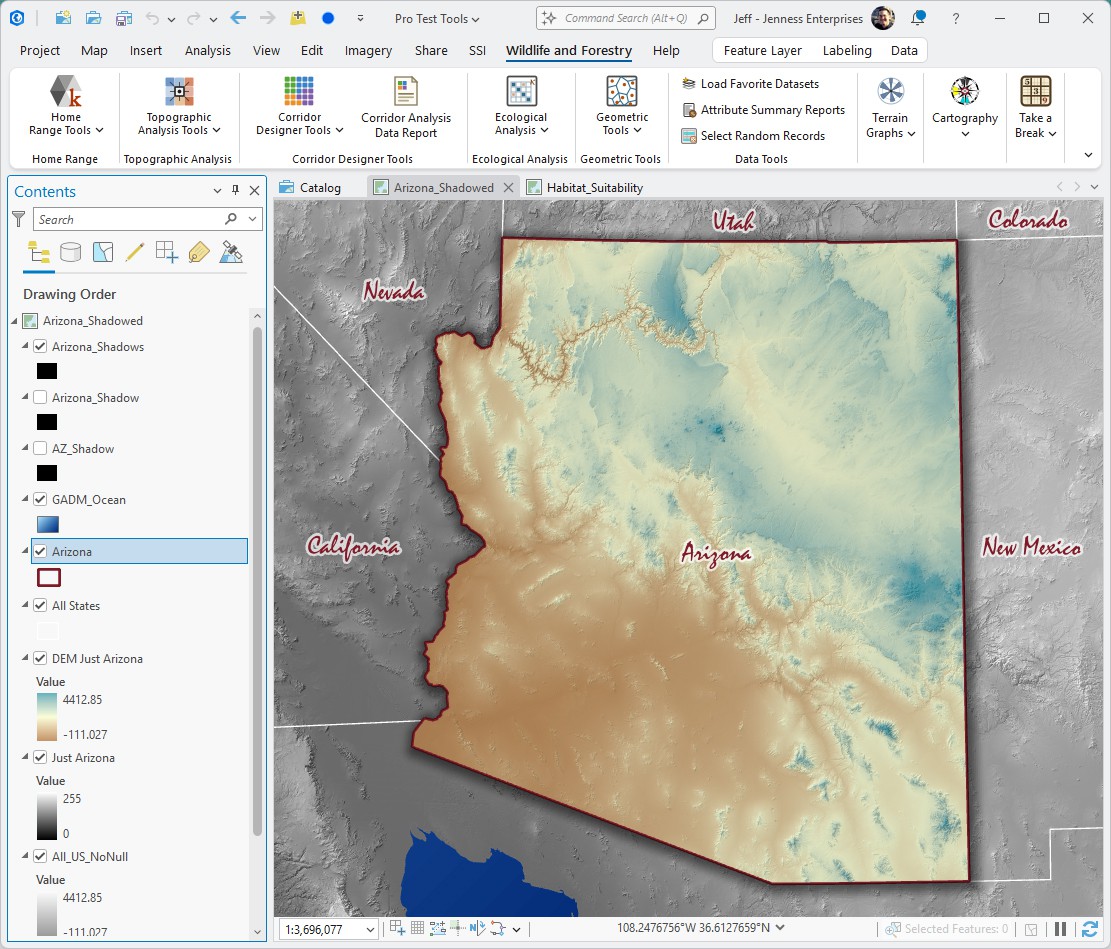This screenshot has height=949, width=1111.
Task: Open Terrain Graphs icon
Action: coord(890,91)
